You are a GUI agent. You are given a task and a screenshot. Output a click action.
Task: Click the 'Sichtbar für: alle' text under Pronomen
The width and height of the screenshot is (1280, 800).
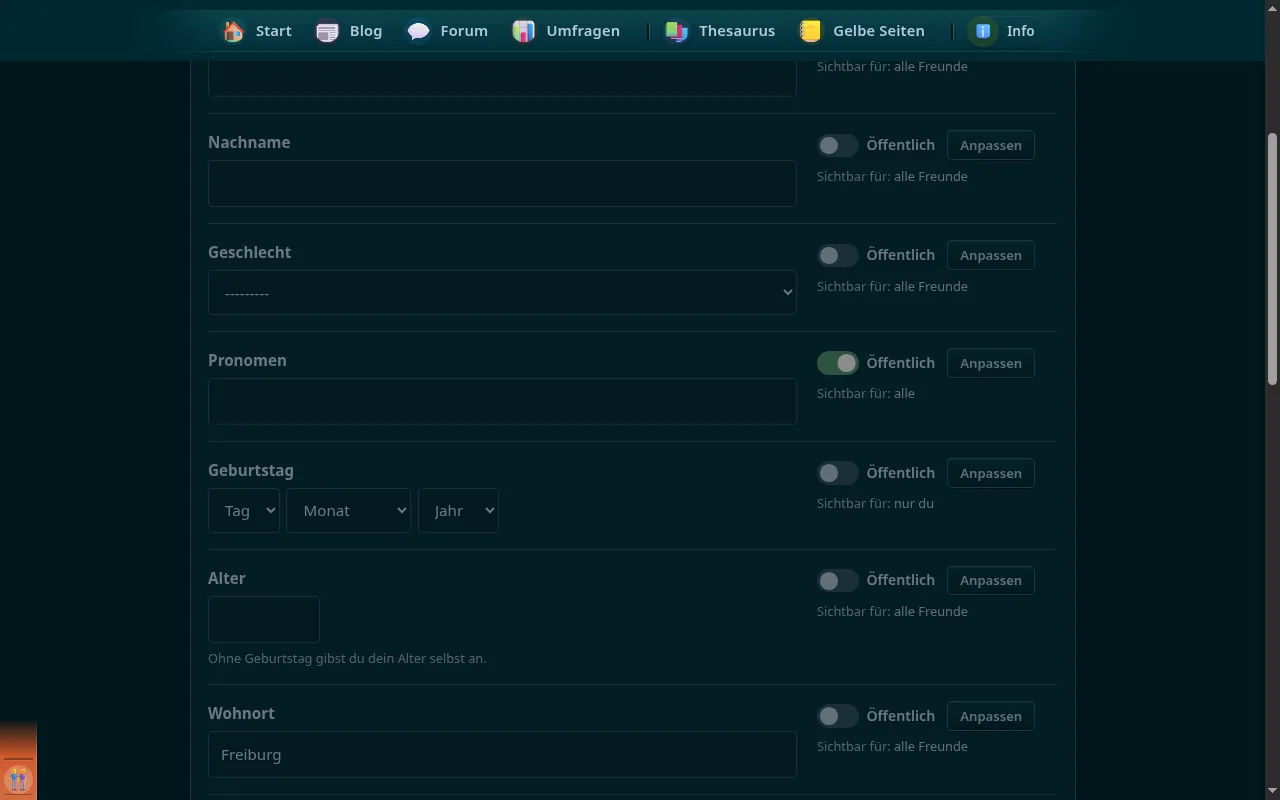point(866,394)
